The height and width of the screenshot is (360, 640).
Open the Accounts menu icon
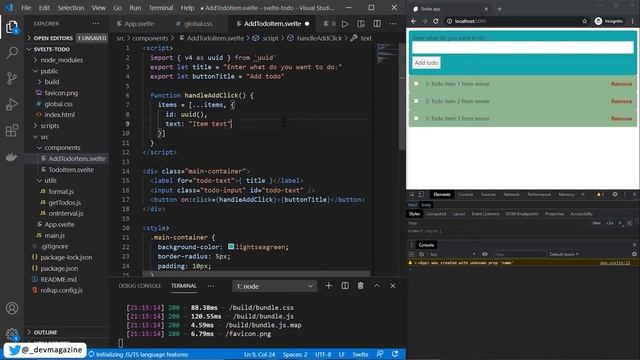(x=12, y=308)
